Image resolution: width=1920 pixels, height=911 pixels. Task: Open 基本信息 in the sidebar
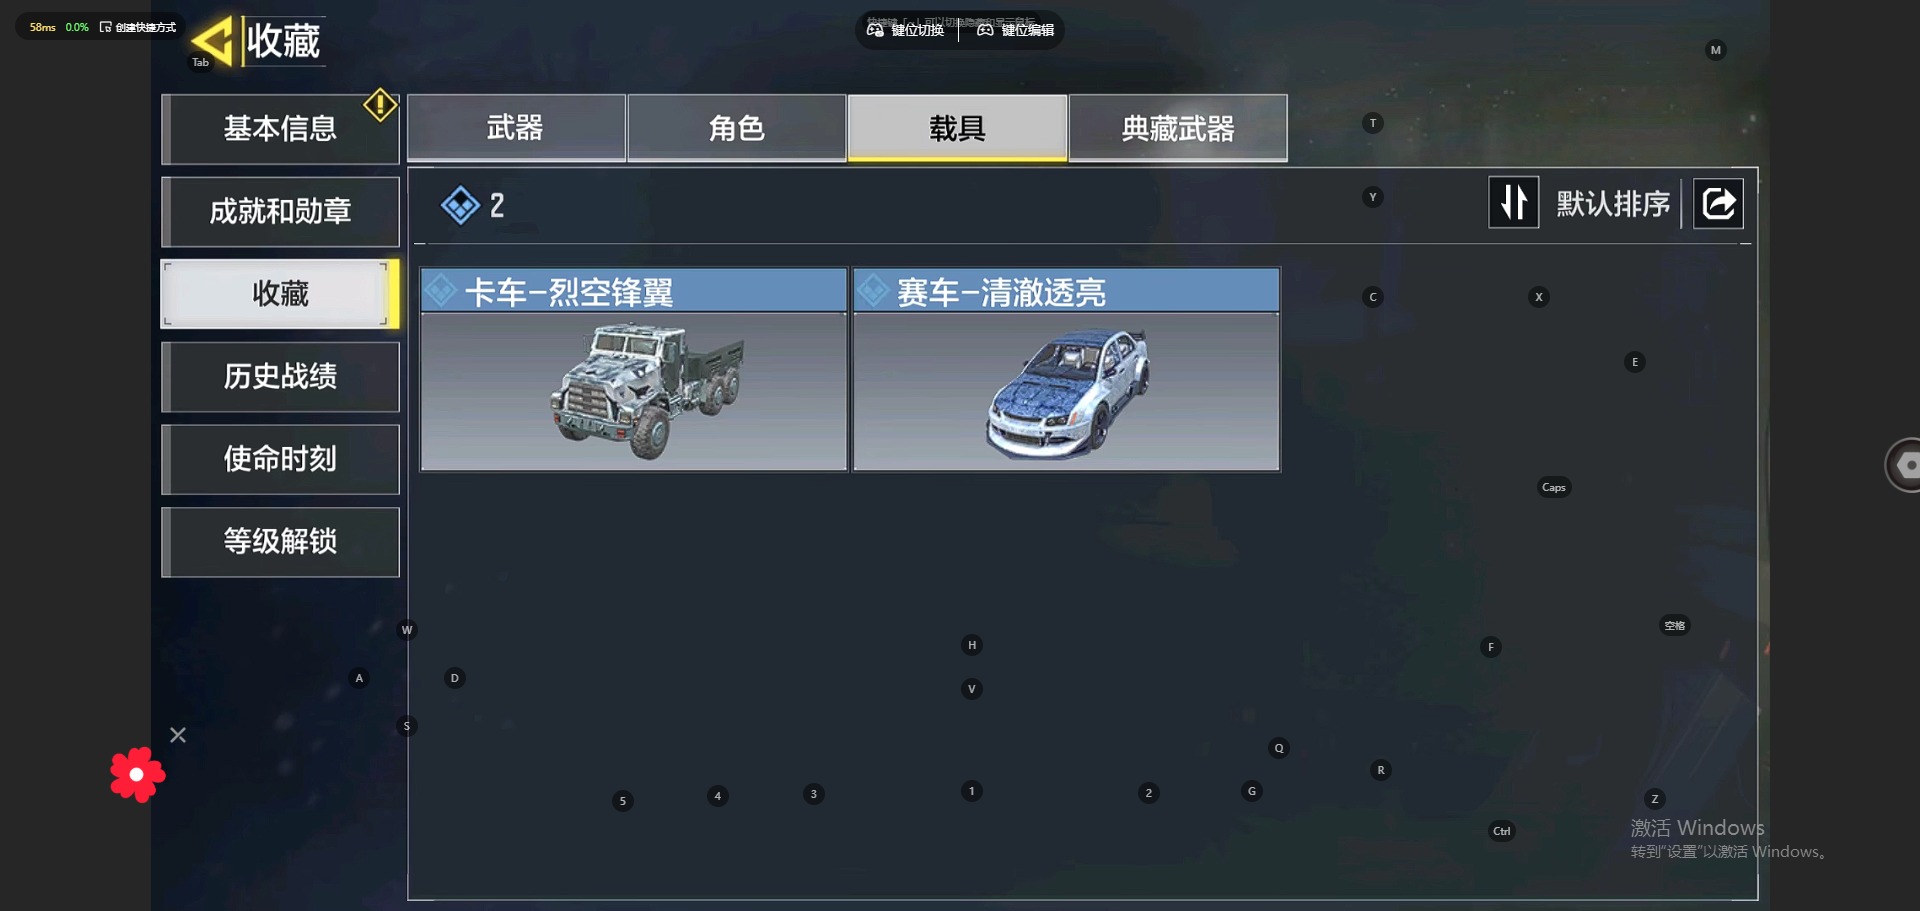(280, 129)
